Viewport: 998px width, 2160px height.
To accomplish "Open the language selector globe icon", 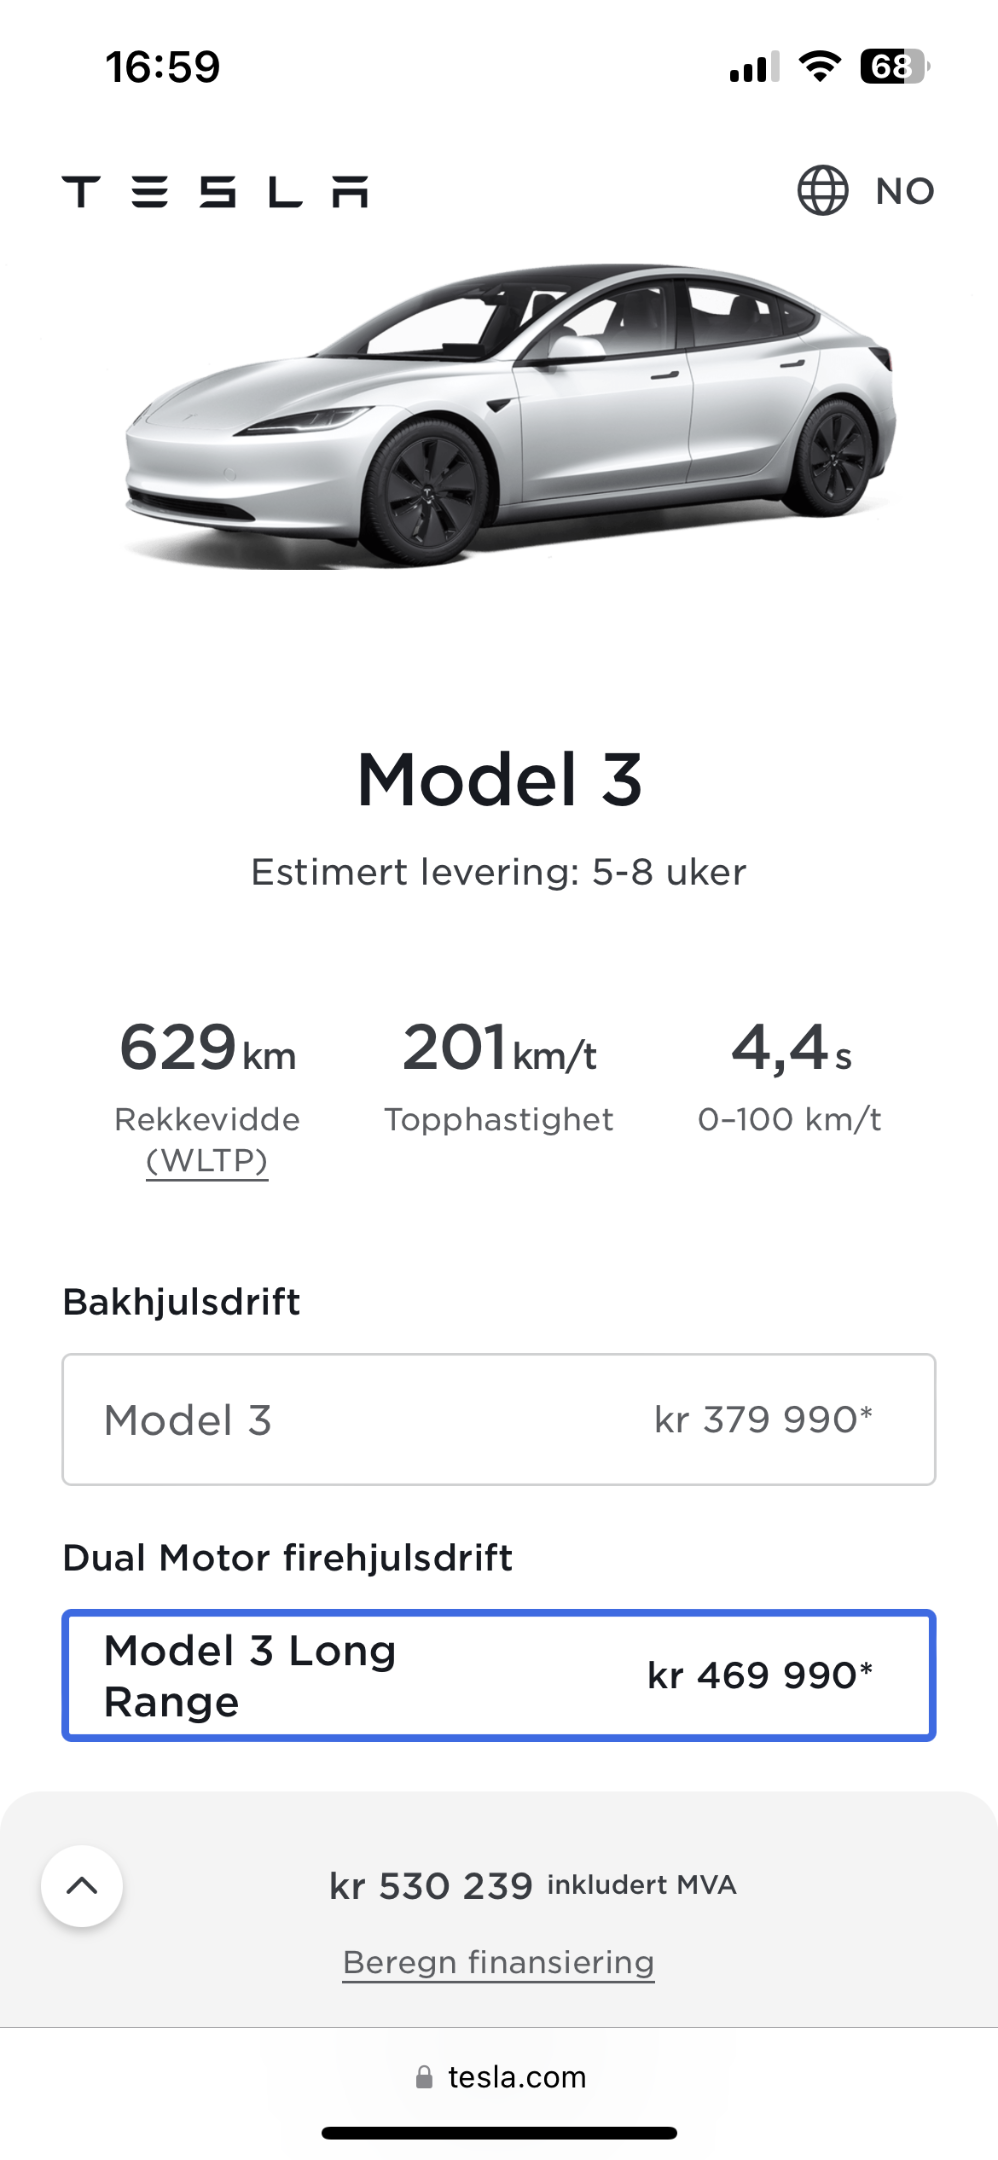I will pos(822,190).
